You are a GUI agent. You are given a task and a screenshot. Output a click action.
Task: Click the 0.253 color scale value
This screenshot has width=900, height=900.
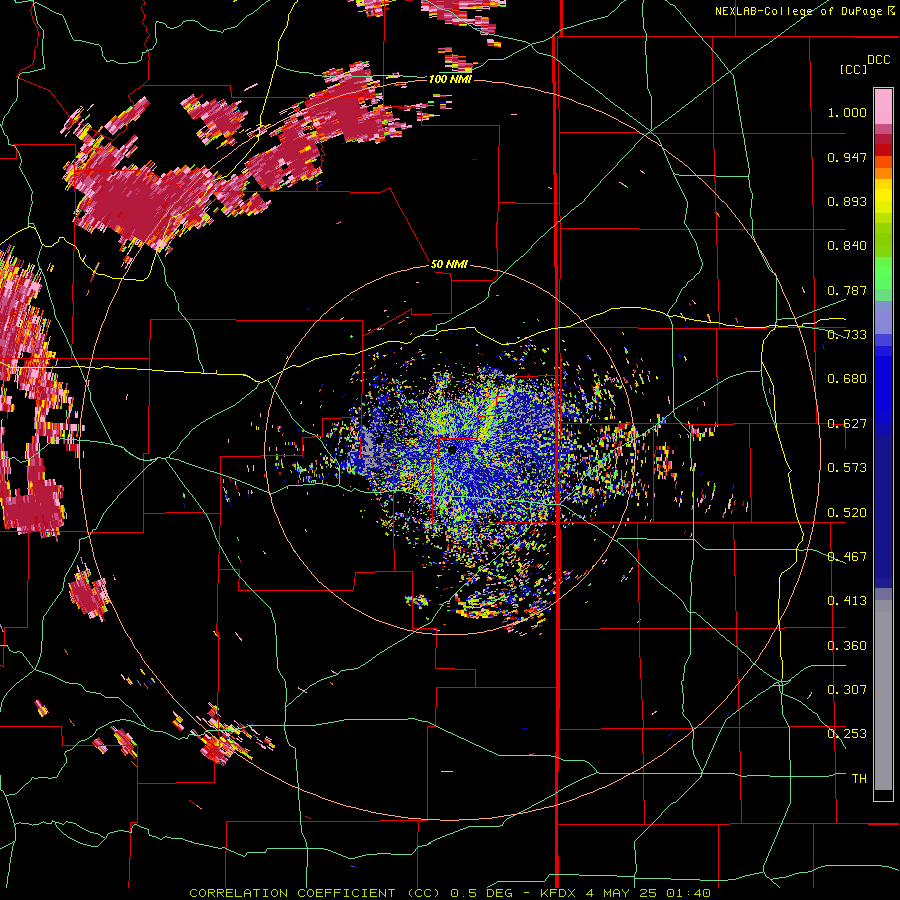click(847, 734)
